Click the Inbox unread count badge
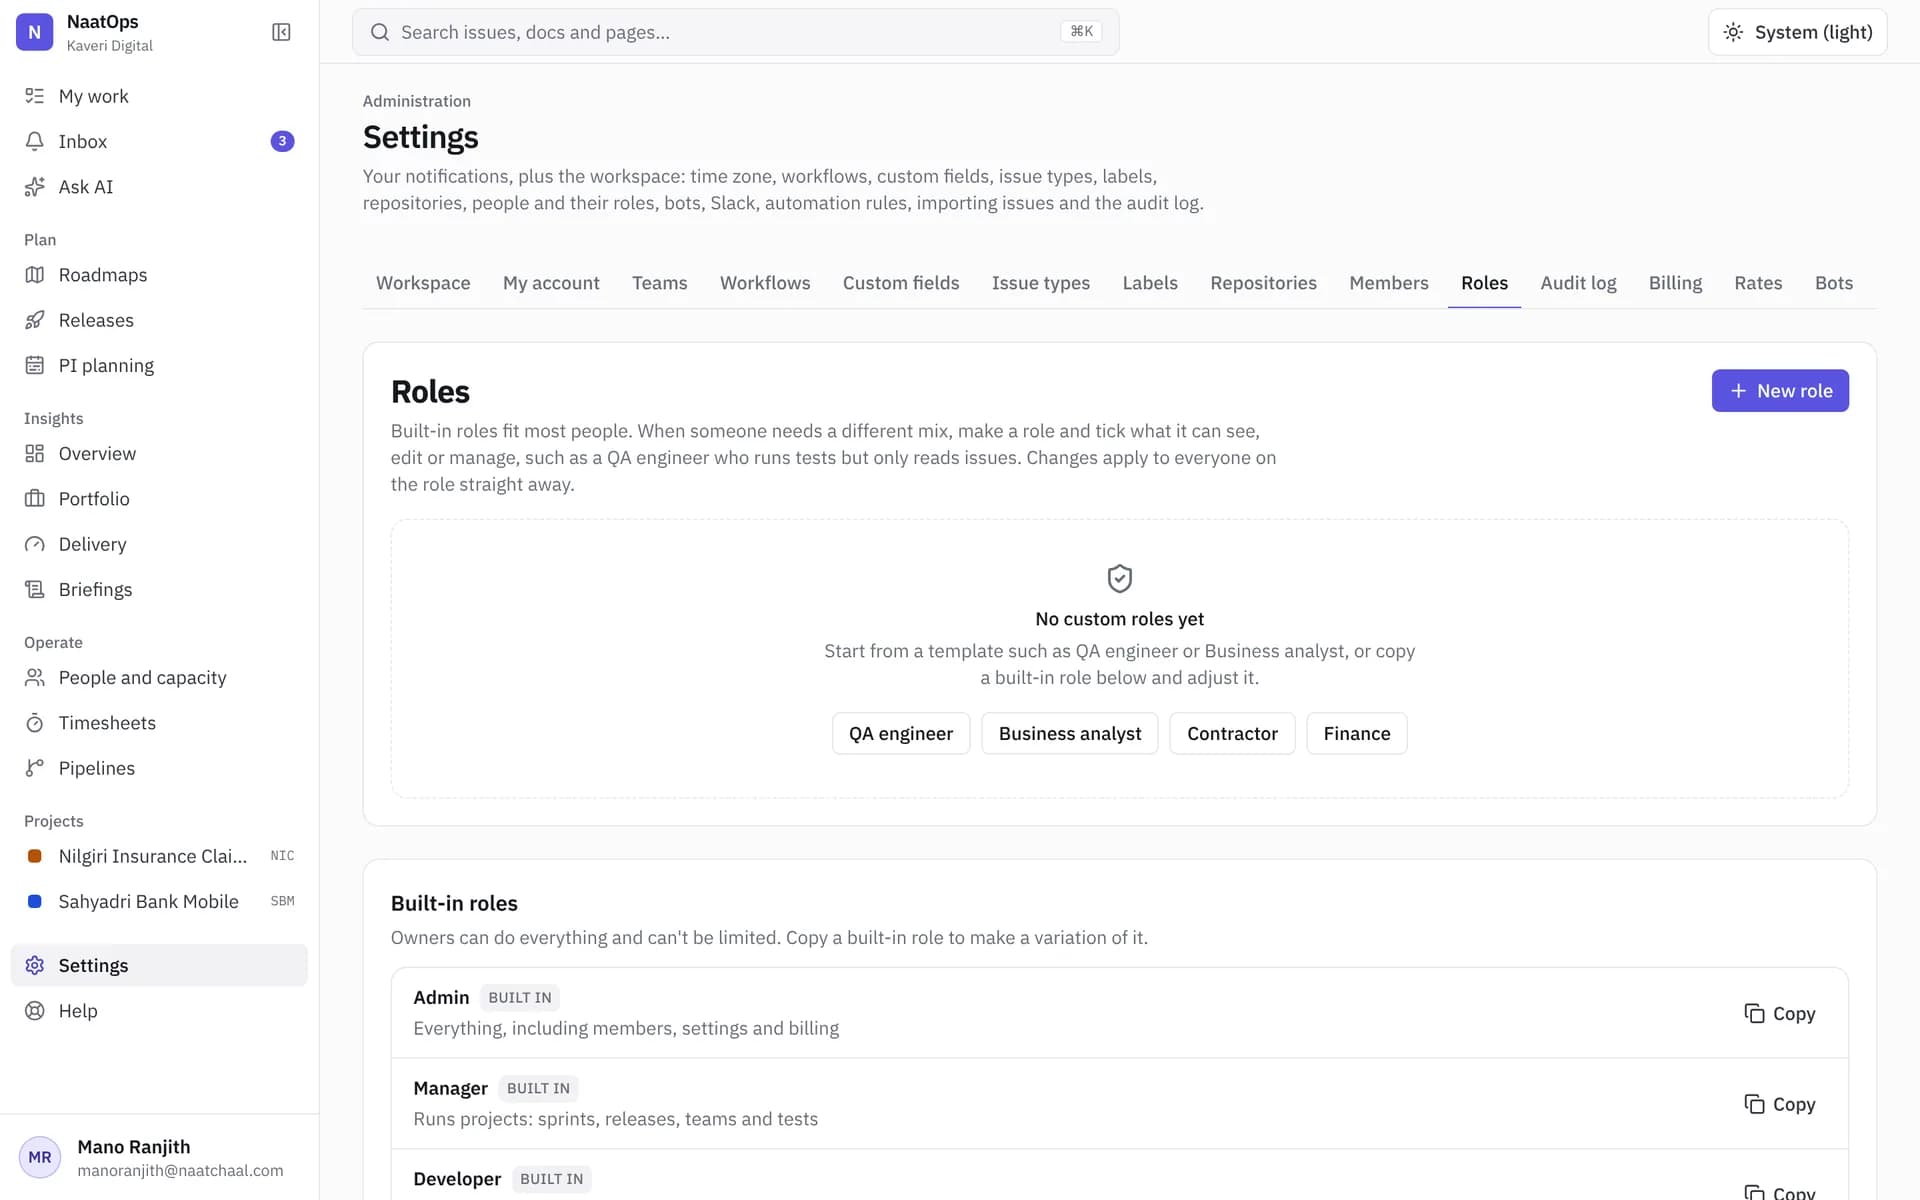Image resolution: width=1920 pixels, height=1200 pixels. pyautogui.click(x=282, y=141)
